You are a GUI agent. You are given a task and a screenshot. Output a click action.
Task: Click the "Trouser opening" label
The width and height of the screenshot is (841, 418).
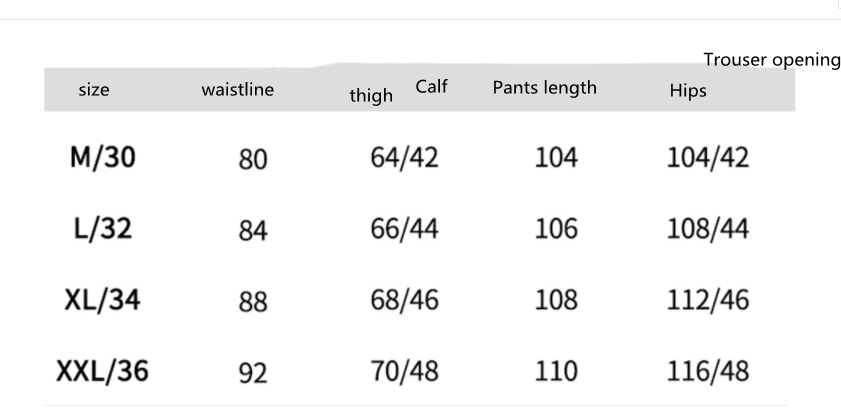tap(771, 60)
